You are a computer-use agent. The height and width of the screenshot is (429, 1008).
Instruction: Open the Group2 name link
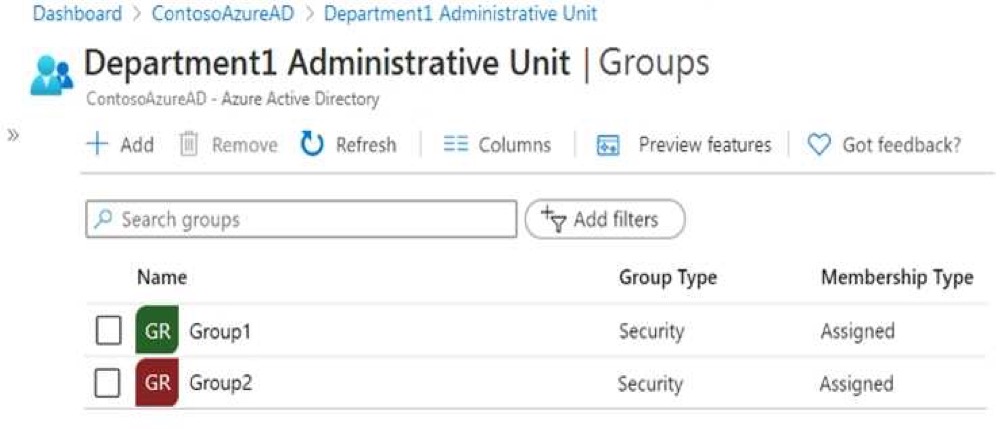220,383
